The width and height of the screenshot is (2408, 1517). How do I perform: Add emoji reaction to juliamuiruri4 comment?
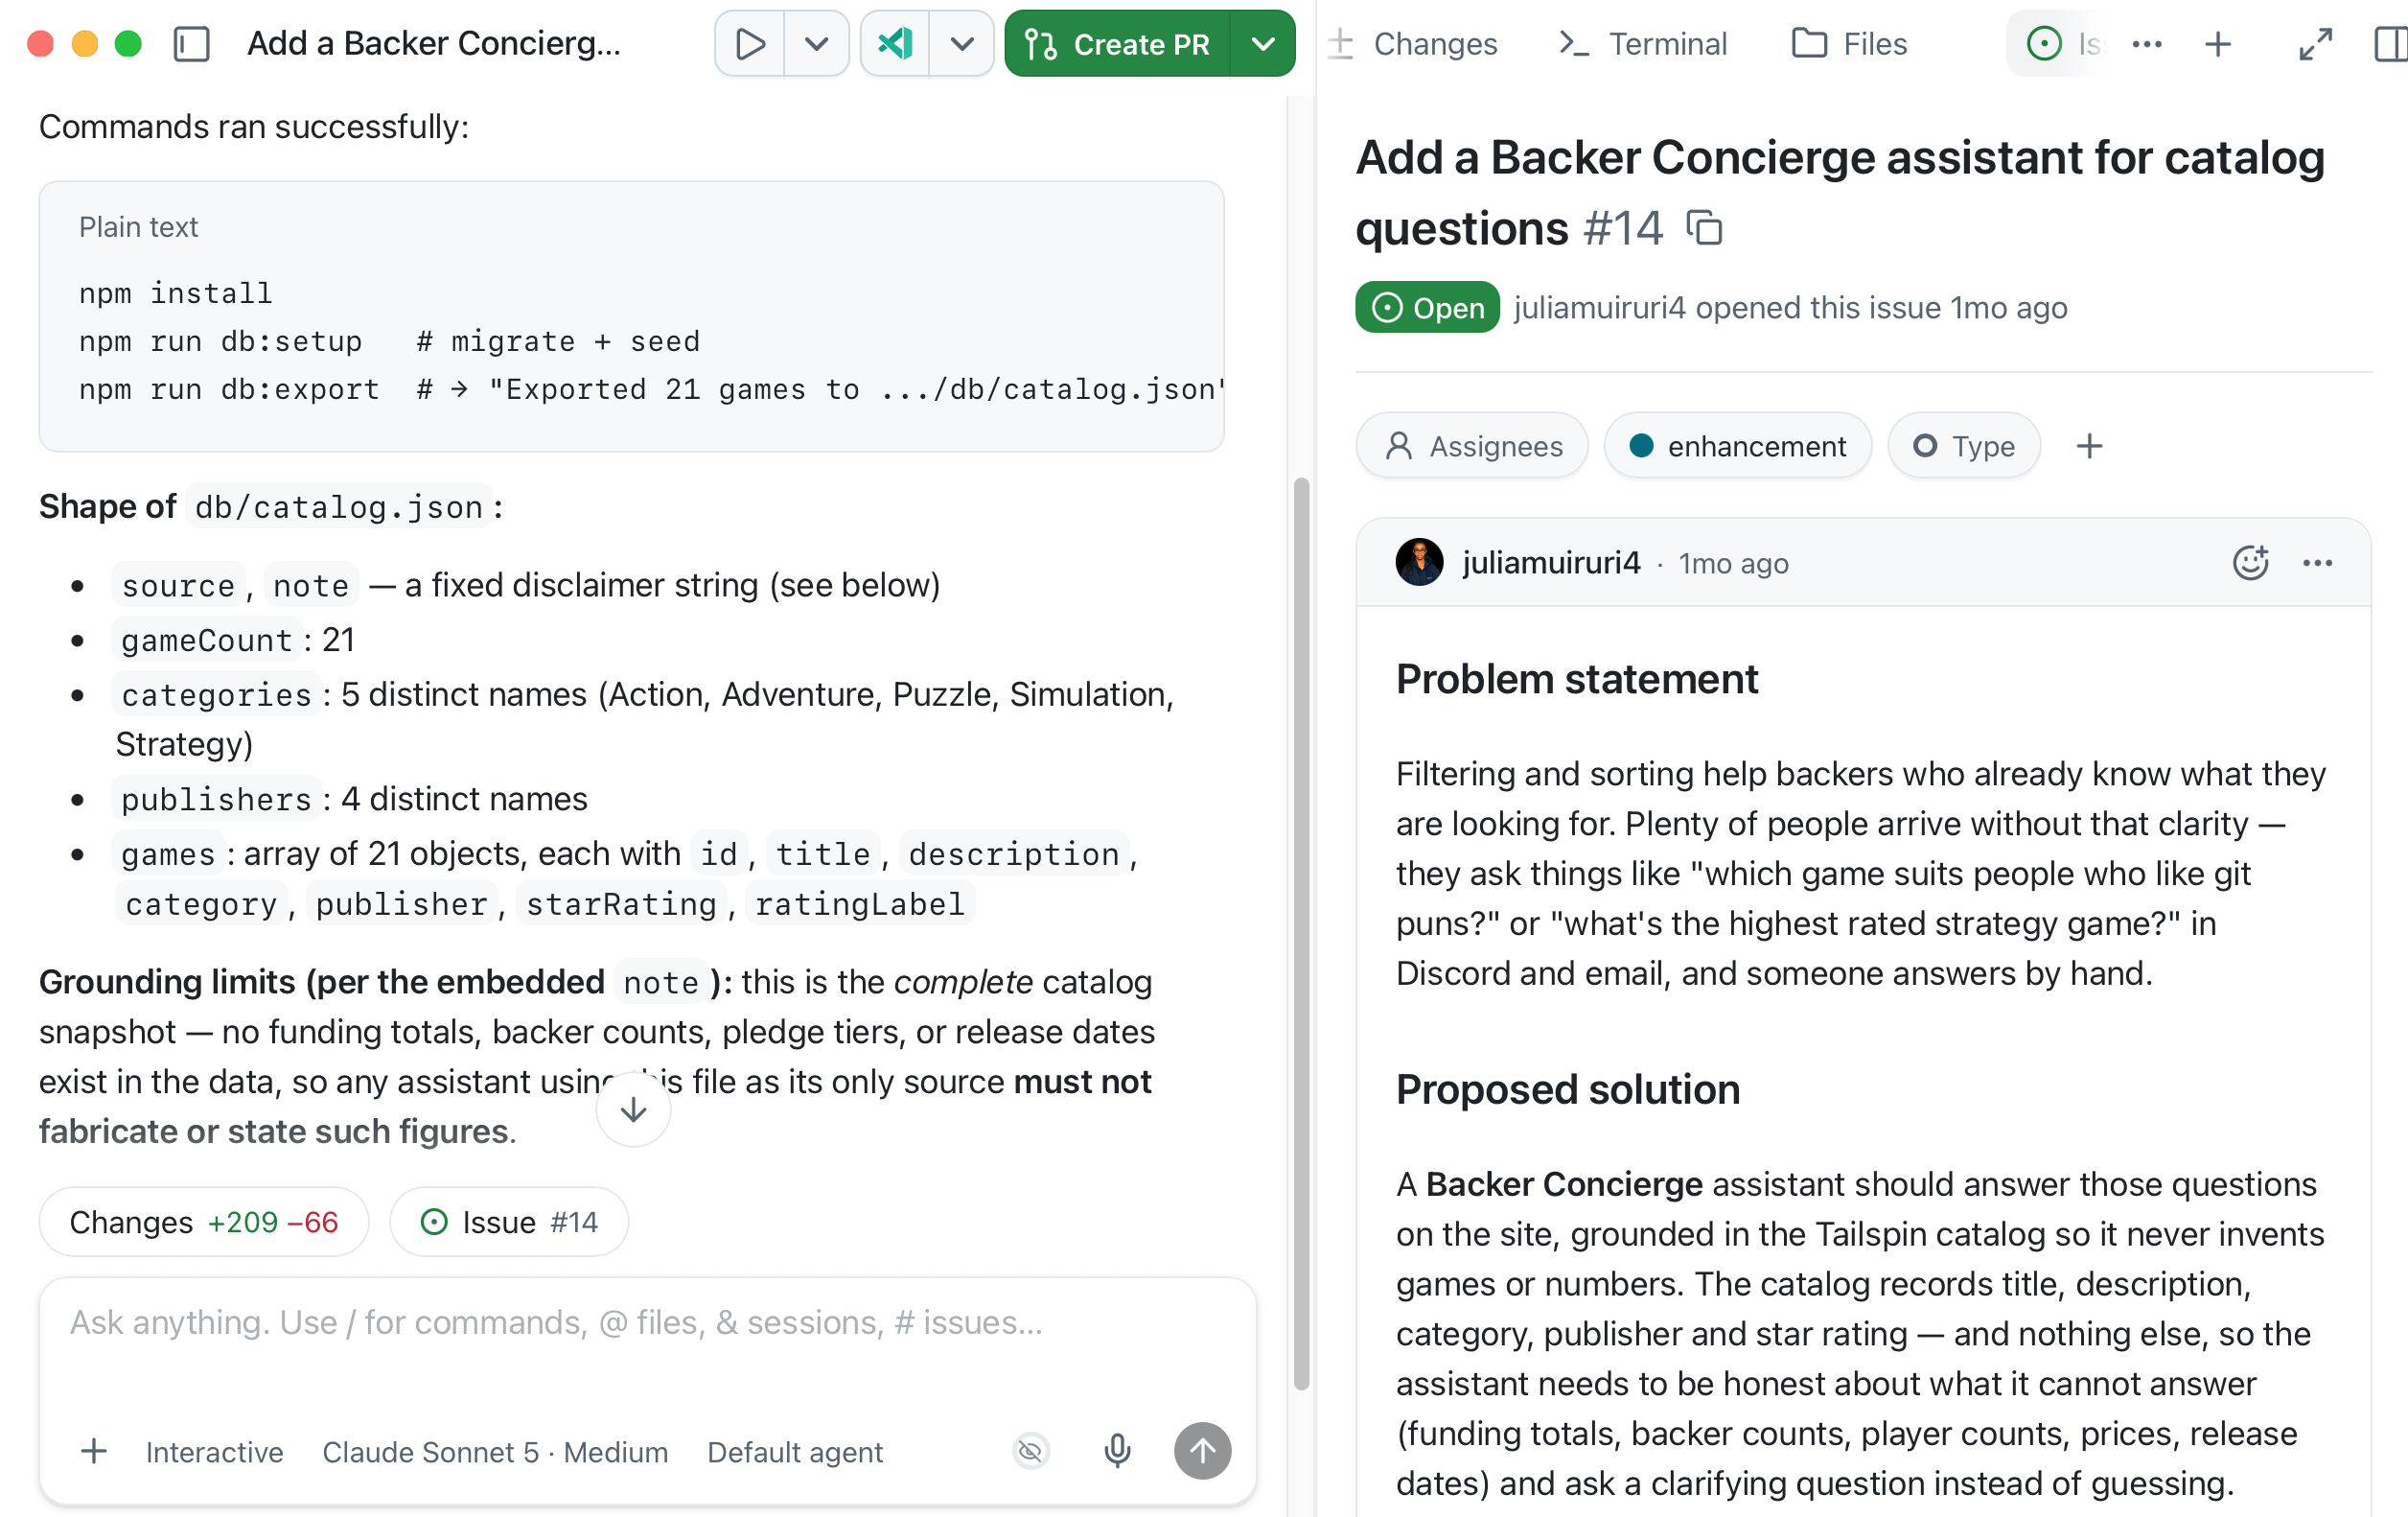coord(2250,563)
